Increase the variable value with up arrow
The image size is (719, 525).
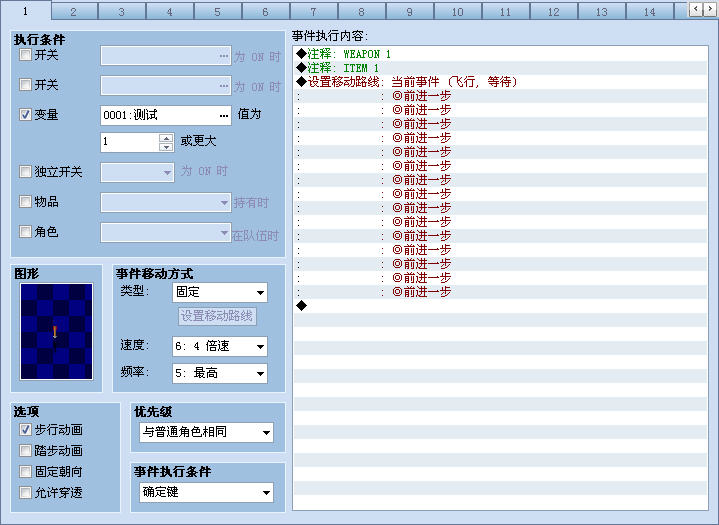tap(166, 138)
